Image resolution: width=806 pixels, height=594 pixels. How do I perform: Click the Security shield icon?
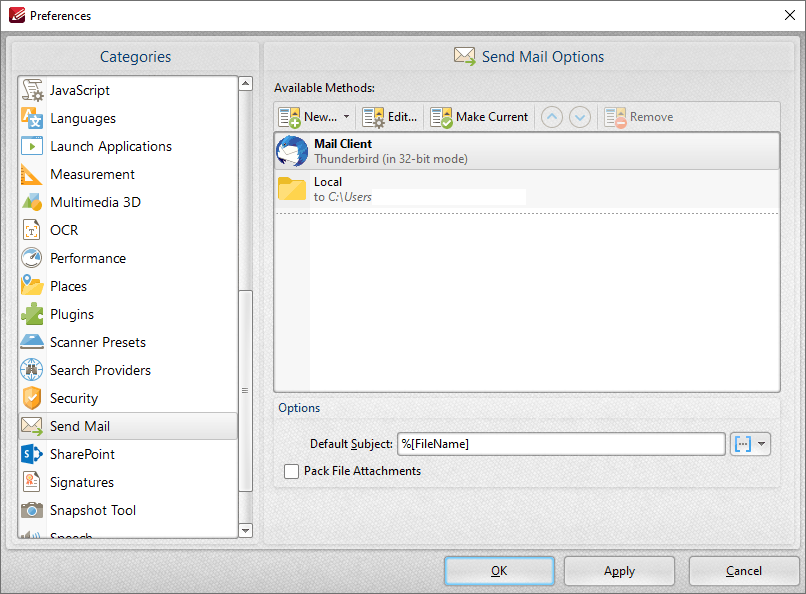[32, 398]
